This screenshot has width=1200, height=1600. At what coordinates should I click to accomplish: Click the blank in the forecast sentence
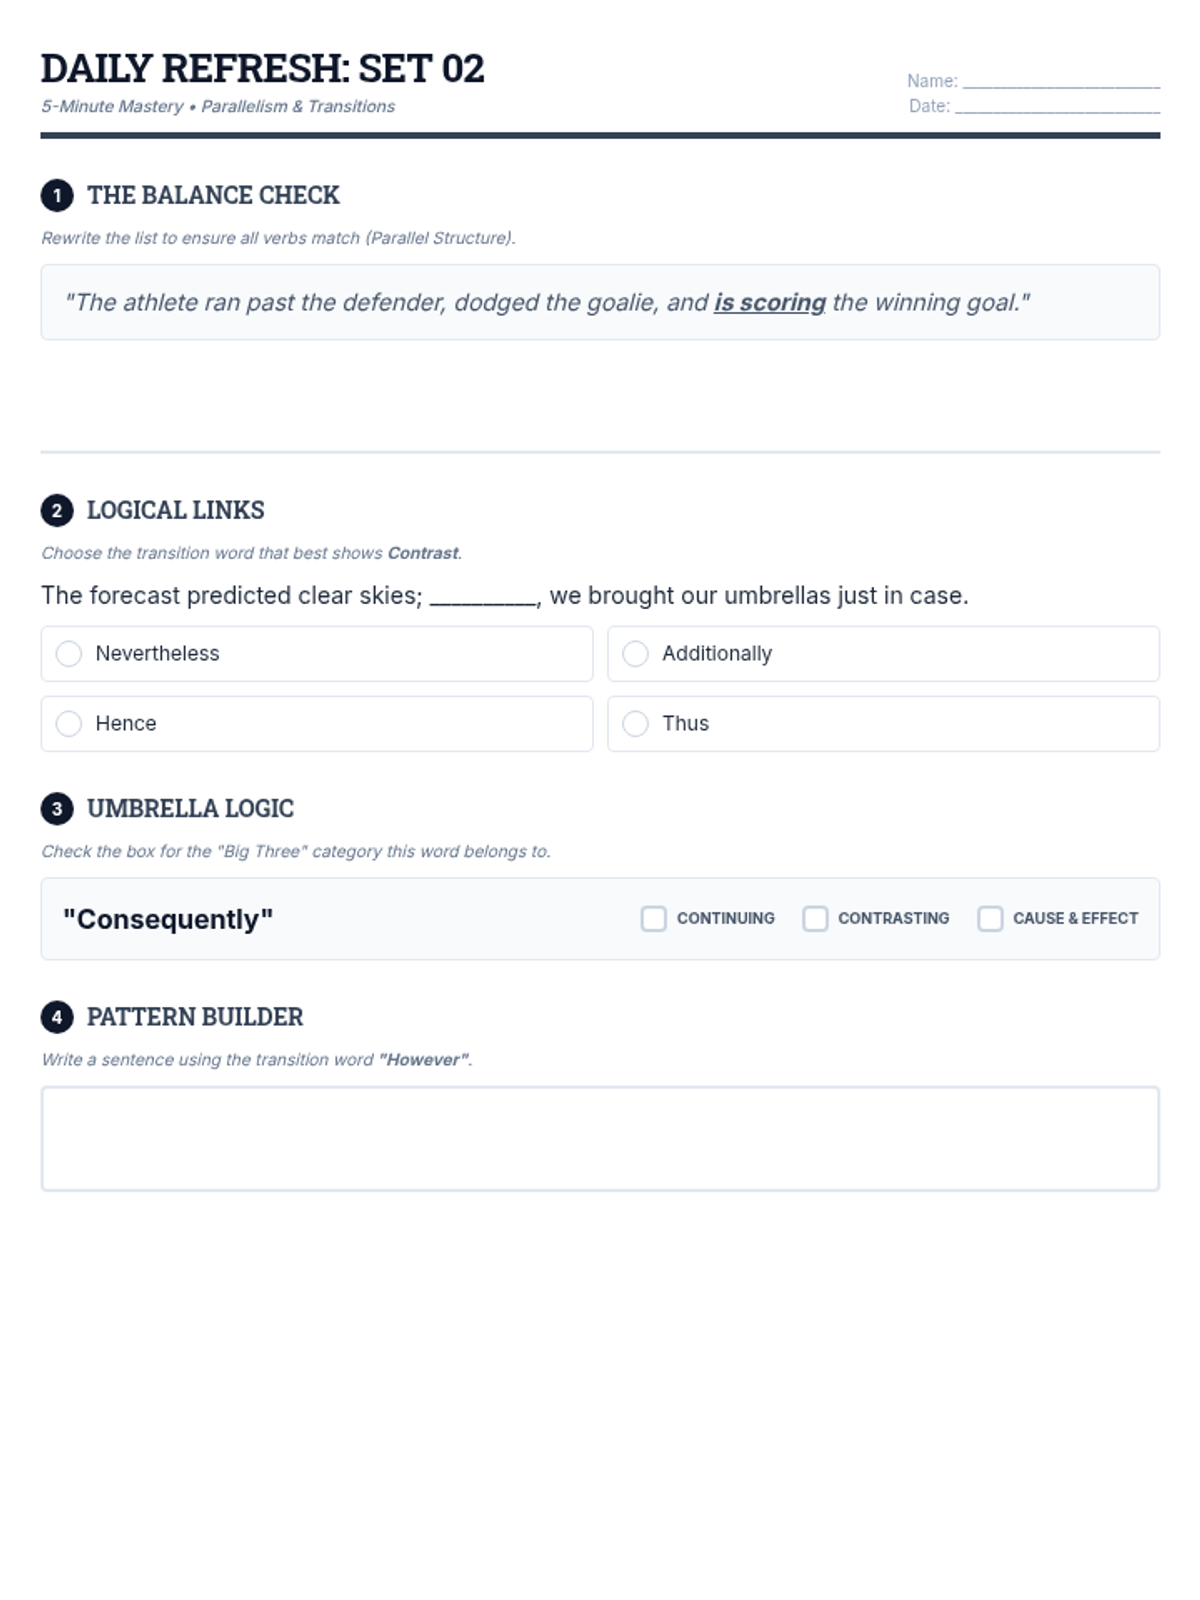(x=484, y=597)
